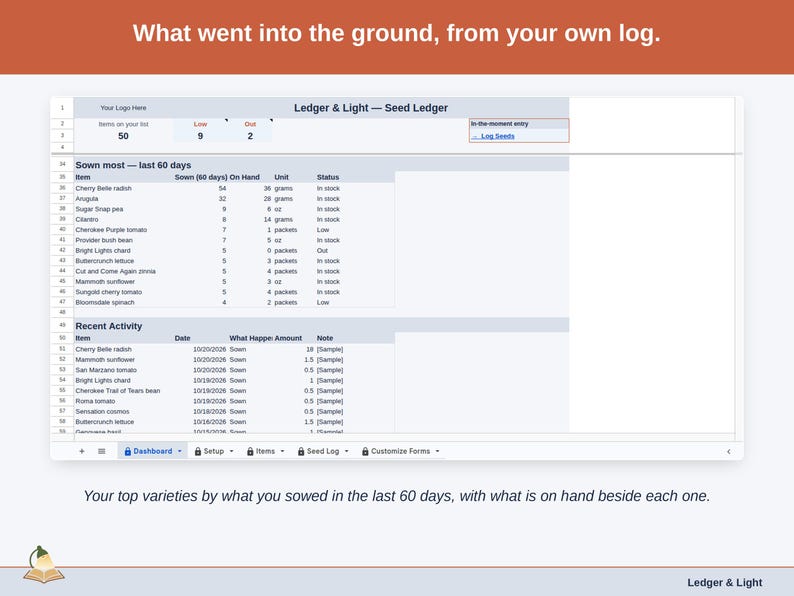Click the lock icon on Setup tab
The height and width of the screenshot is (596, 794).
198,451
